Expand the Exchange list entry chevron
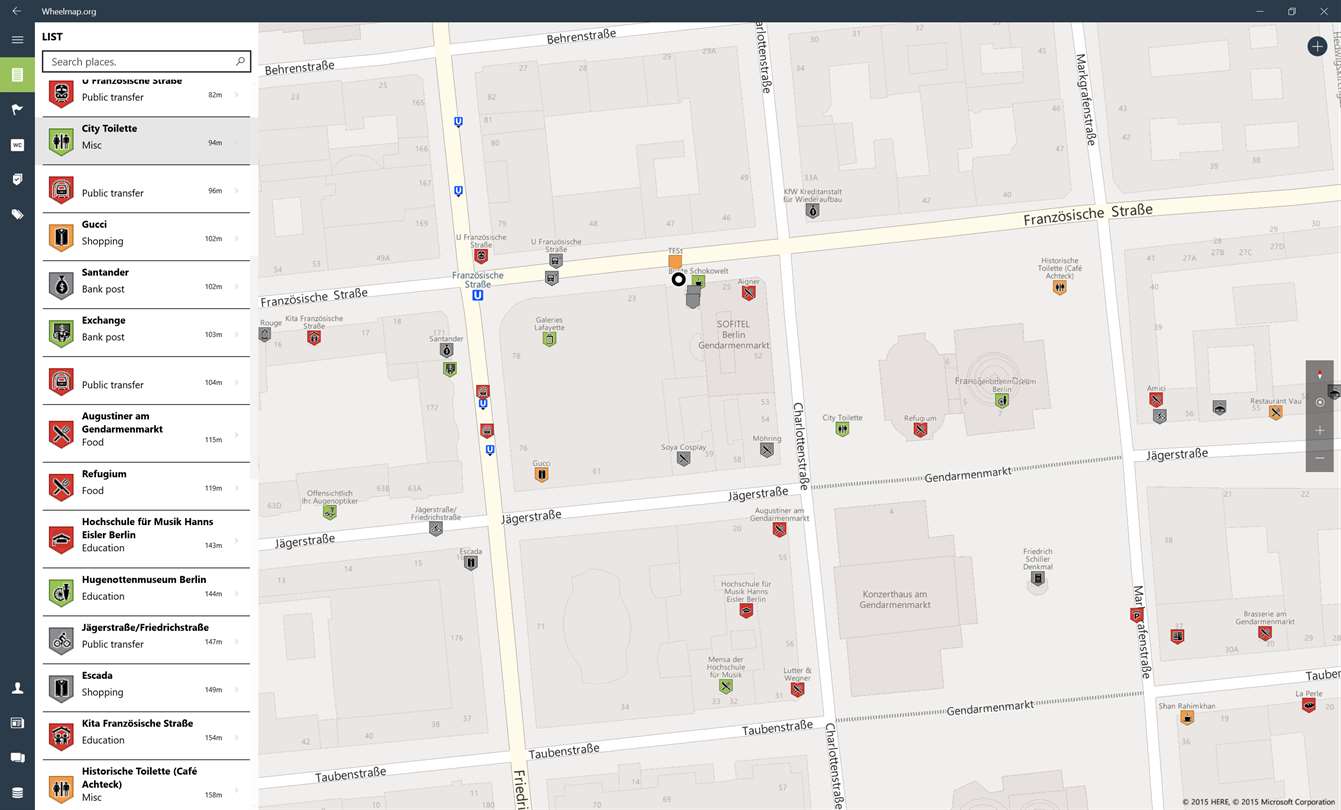This screenshot has height=810, width=1341. 237,334
